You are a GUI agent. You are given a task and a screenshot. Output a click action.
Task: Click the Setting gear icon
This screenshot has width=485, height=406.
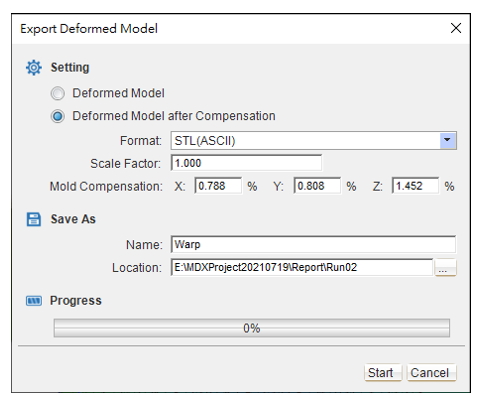pos(34,68)
